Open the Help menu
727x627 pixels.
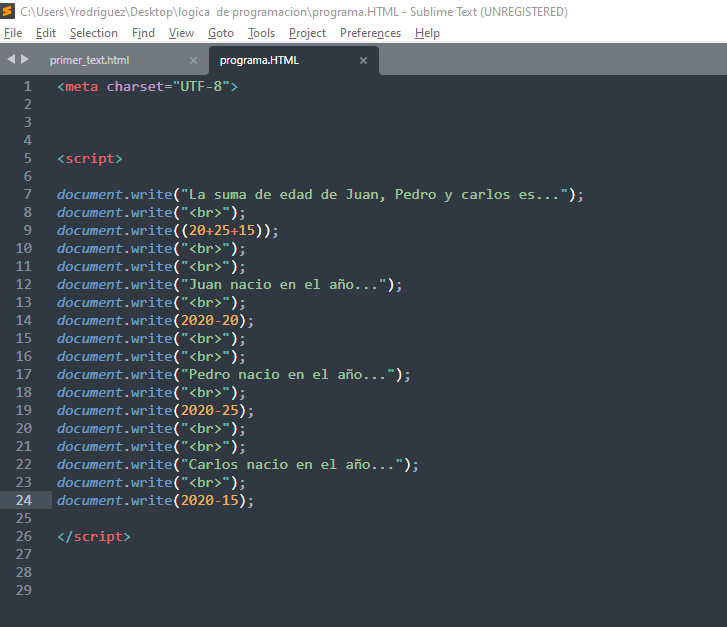click(x=427, y=33)
